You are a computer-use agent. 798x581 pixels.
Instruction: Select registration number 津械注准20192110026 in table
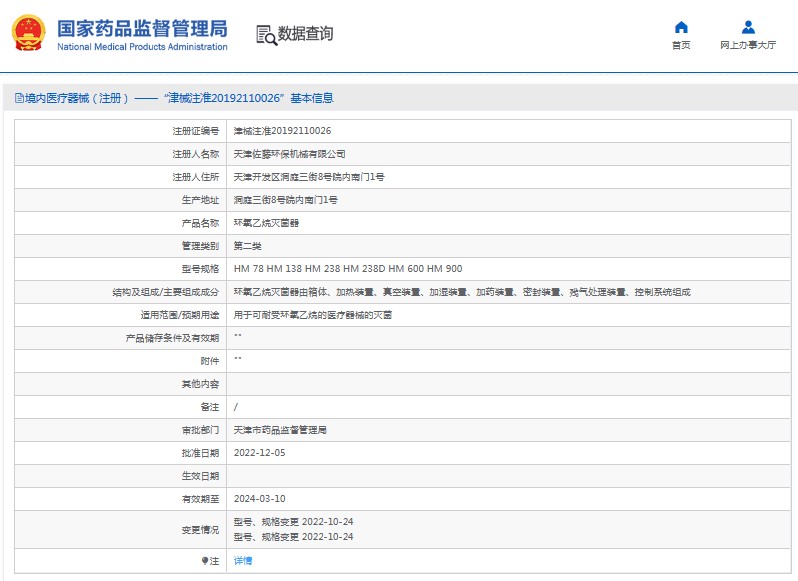282,131
